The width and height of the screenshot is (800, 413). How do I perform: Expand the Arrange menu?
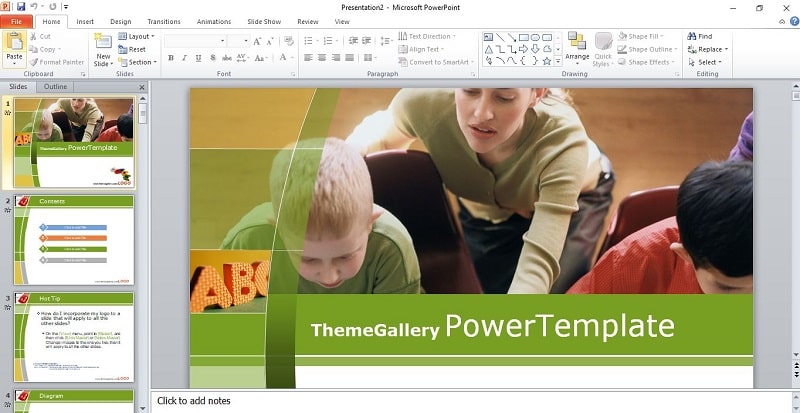coord(577,48)
